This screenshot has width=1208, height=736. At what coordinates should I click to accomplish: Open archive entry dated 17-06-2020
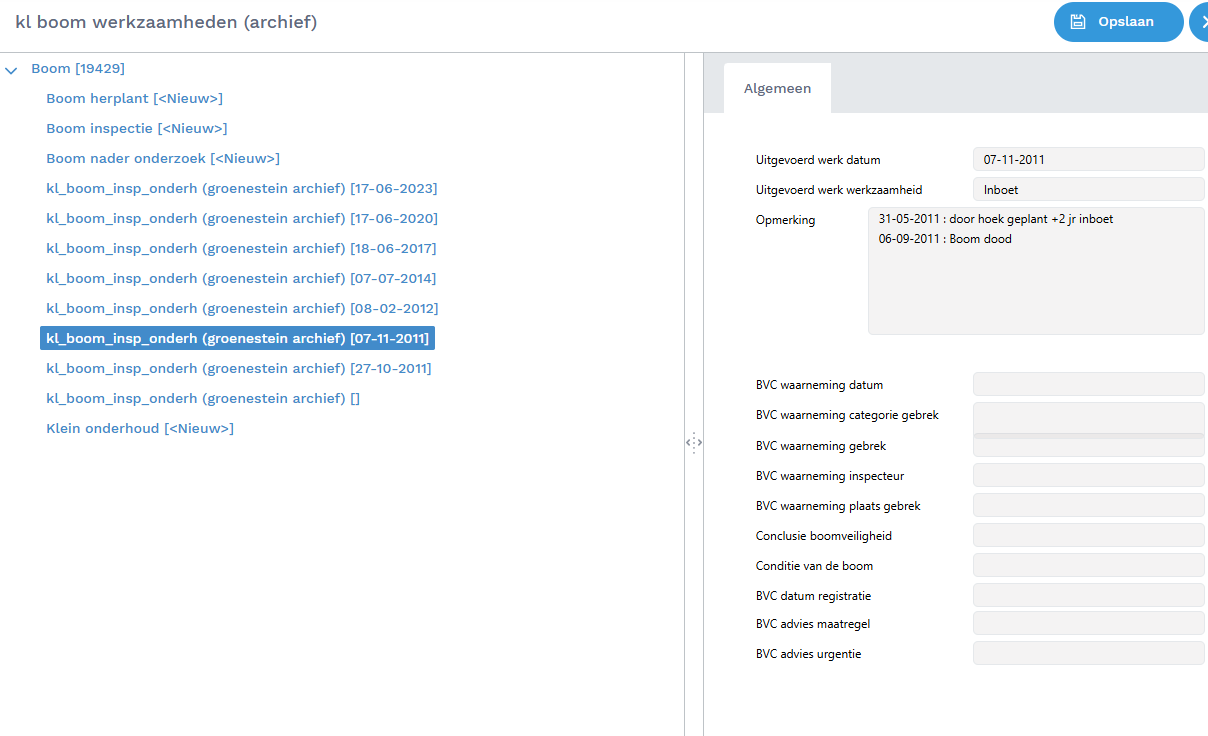click(241, 219)
